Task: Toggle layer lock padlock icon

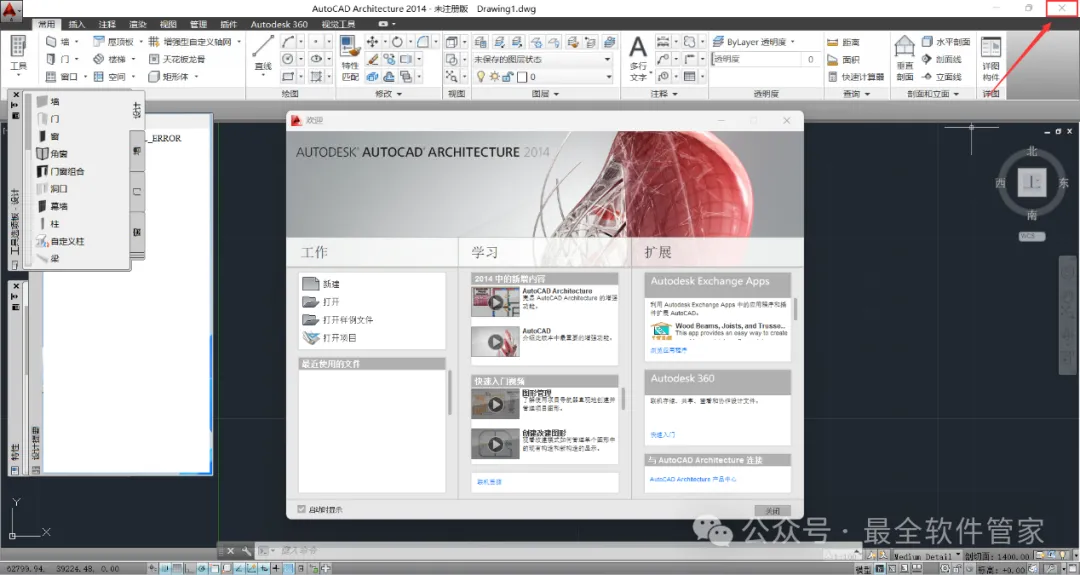Action: pos(507,76)
